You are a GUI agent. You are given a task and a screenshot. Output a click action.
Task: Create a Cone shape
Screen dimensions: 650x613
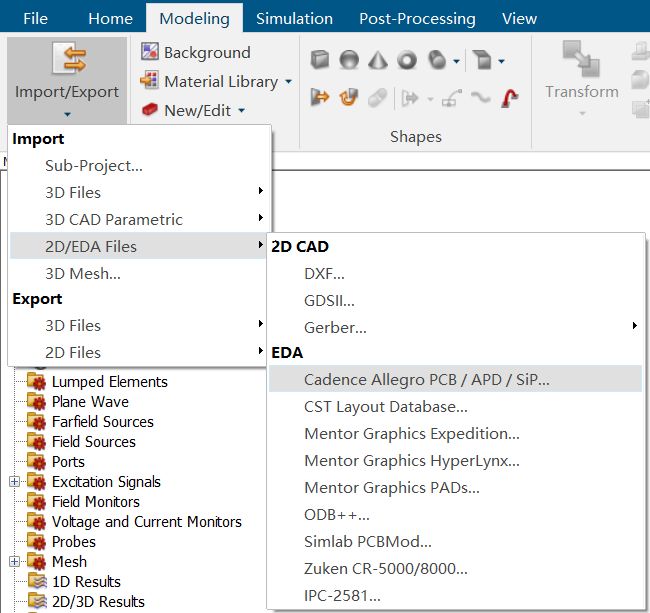(x=378, y=60)
